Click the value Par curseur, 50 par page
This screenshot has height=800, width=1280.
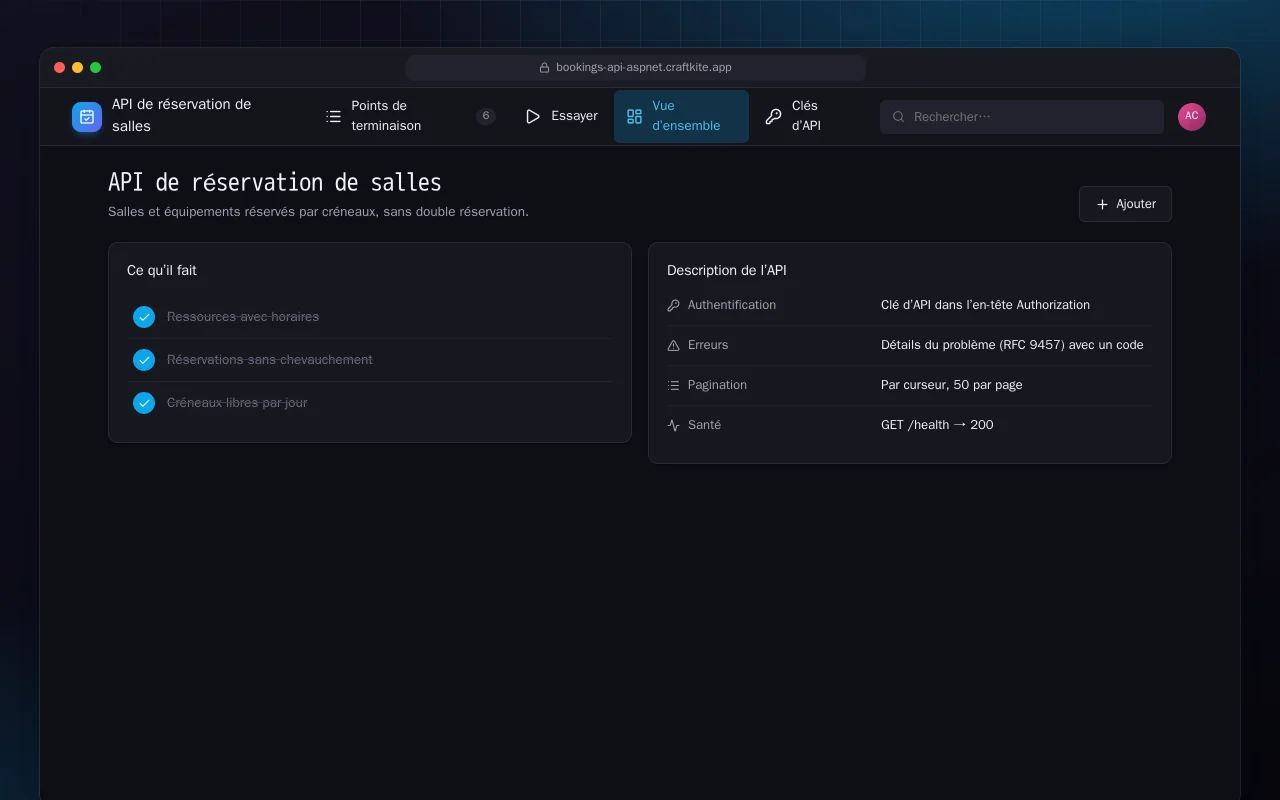pyautogui.click(x=952, y=385)
